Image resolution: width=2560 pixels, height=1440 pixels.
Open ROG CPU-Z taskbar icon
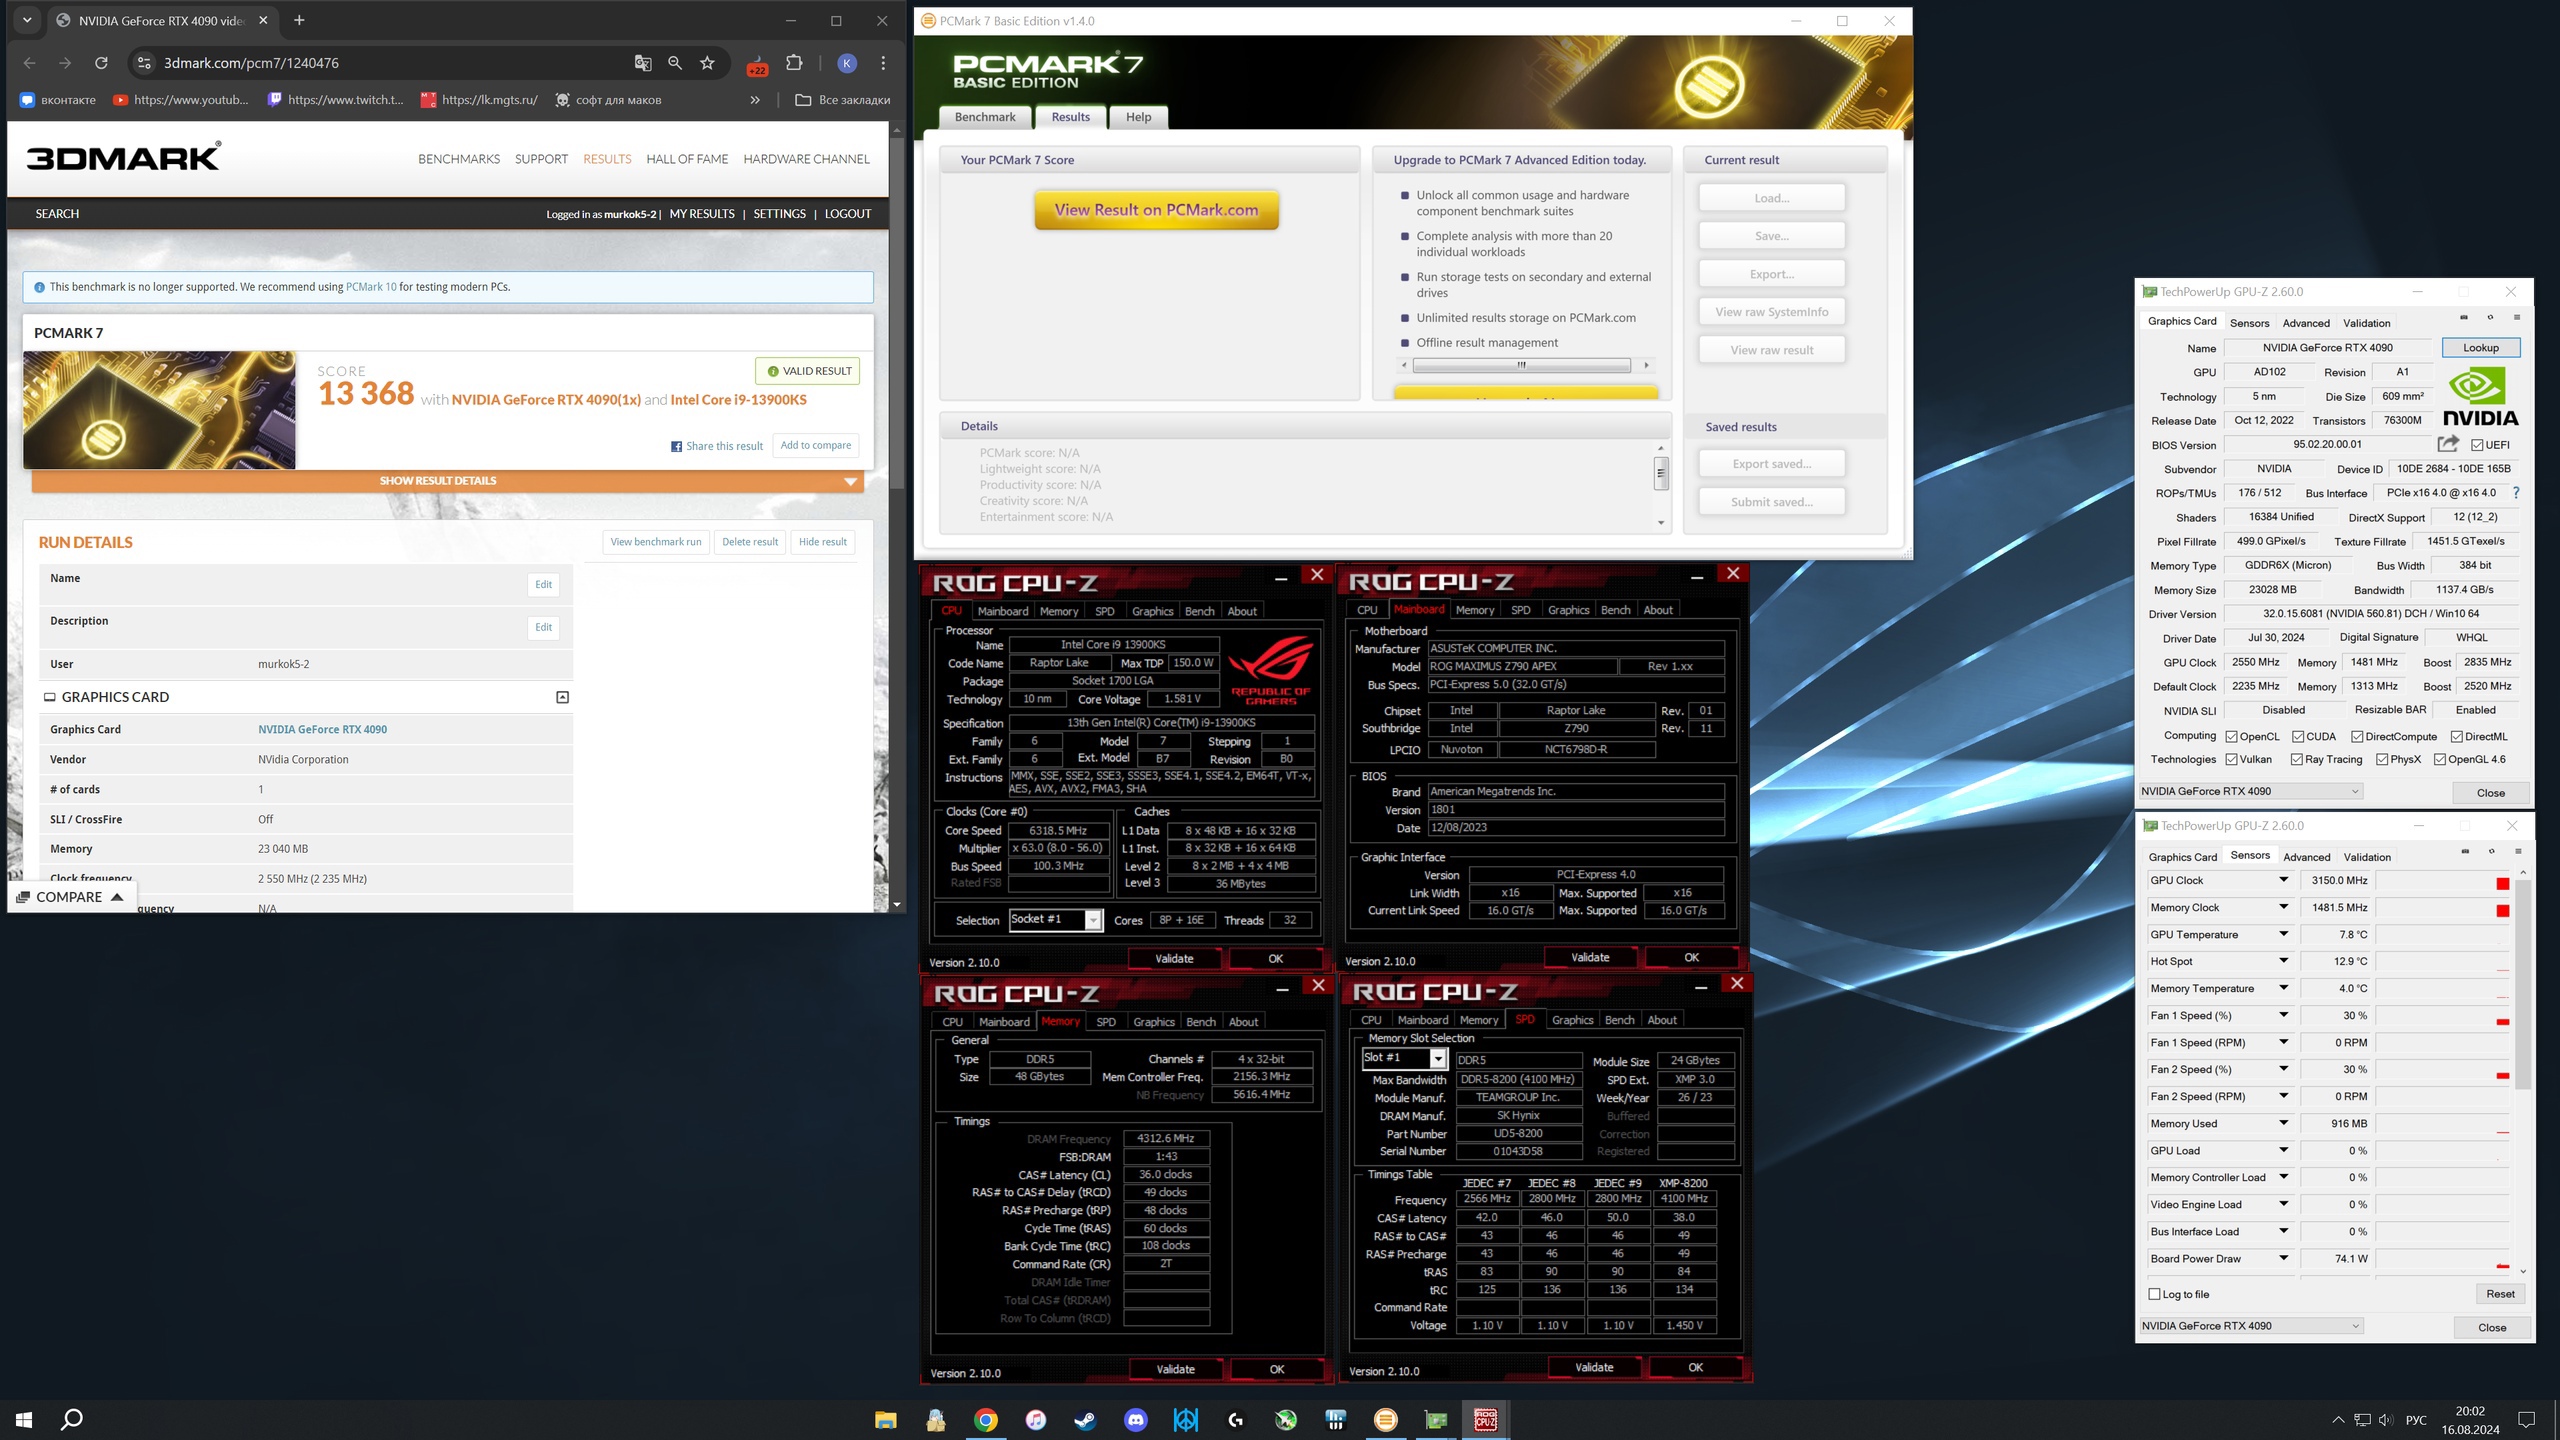[1485, 1420]
